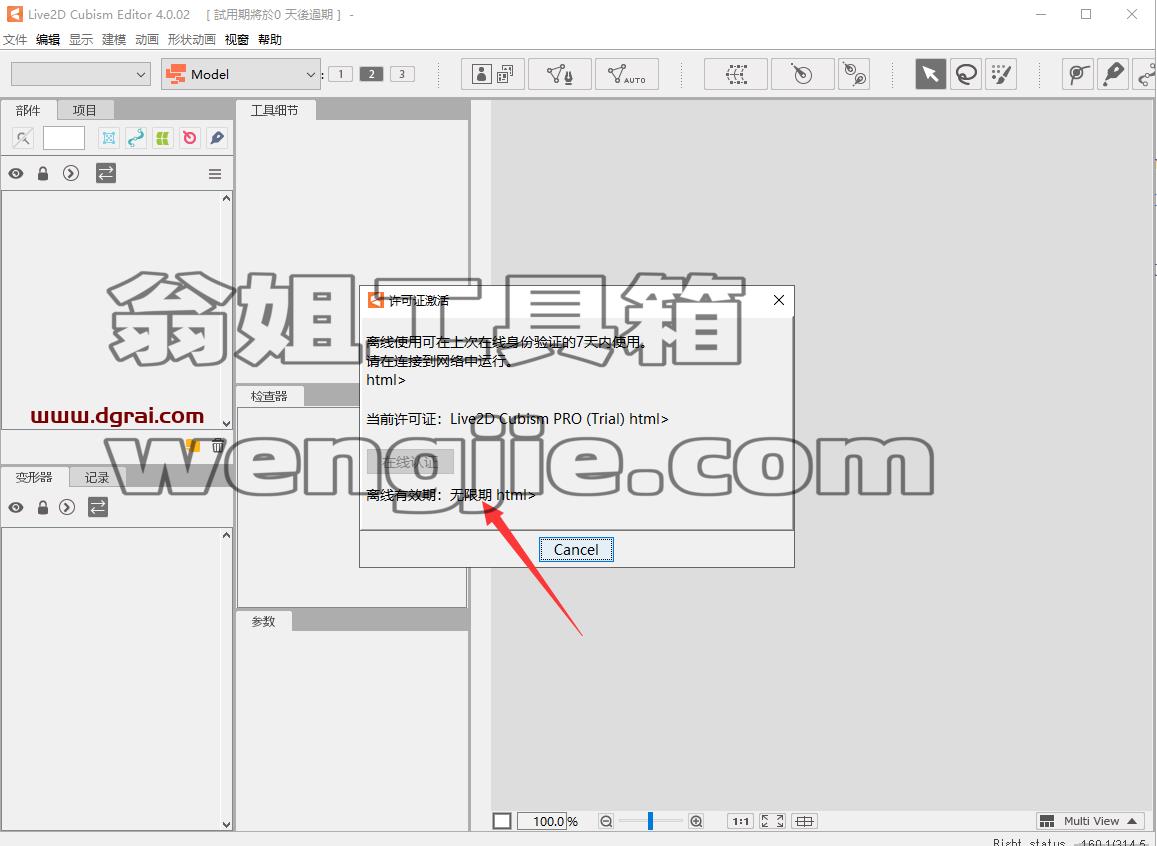Switch to the 项目 tab
This screenshot has height=846, width=1157.
point(85,110)
